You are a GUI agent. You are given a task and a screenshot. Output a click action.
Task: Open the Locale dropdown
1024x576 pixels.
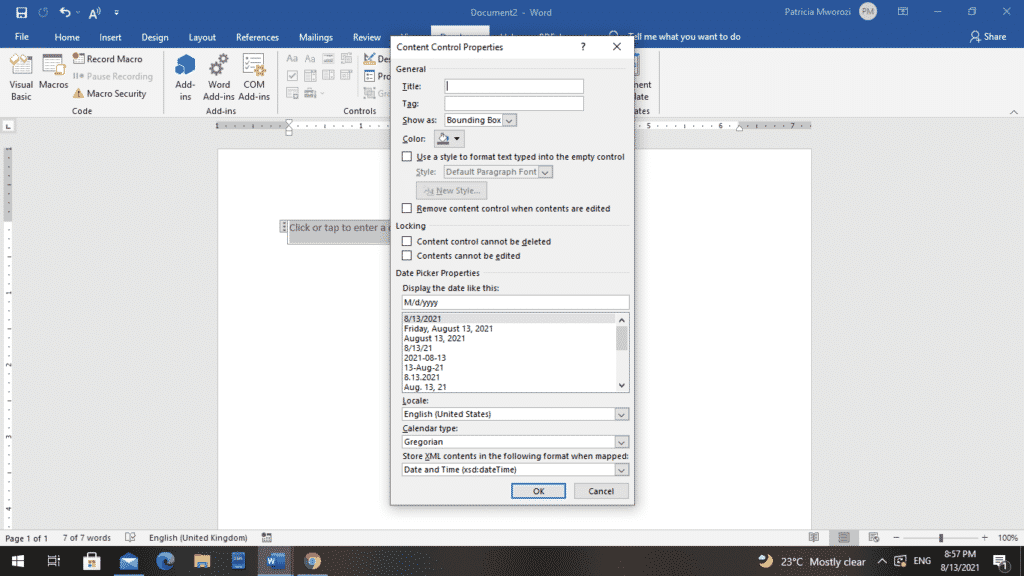(x=620, y=413)
